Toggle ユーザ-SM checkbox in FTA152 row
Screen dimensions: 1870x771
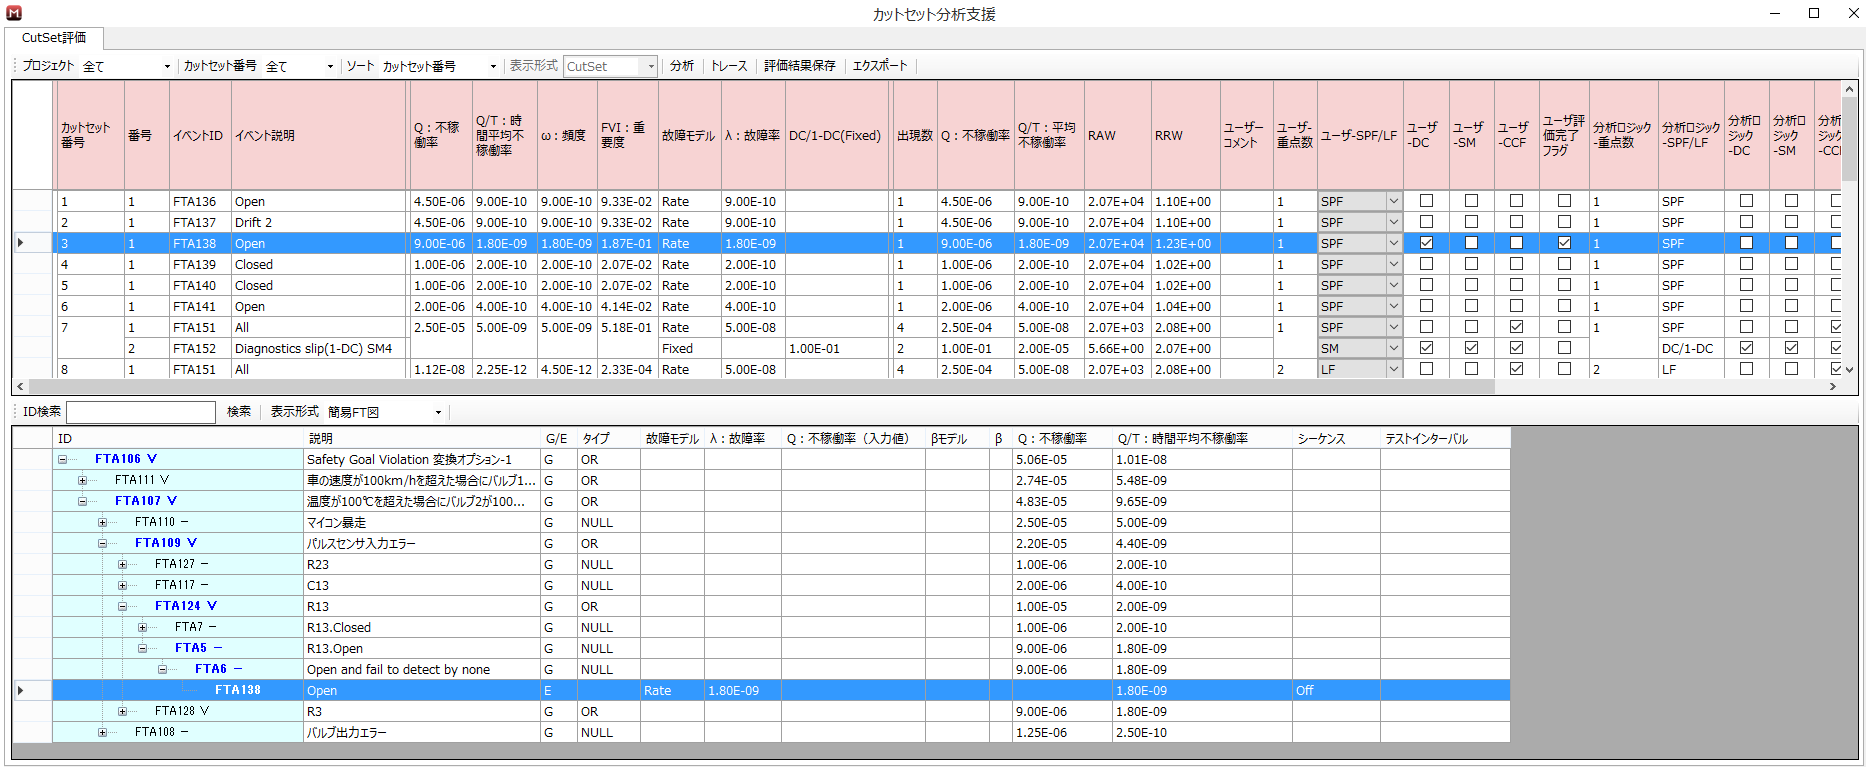(x=1471, y=348)
